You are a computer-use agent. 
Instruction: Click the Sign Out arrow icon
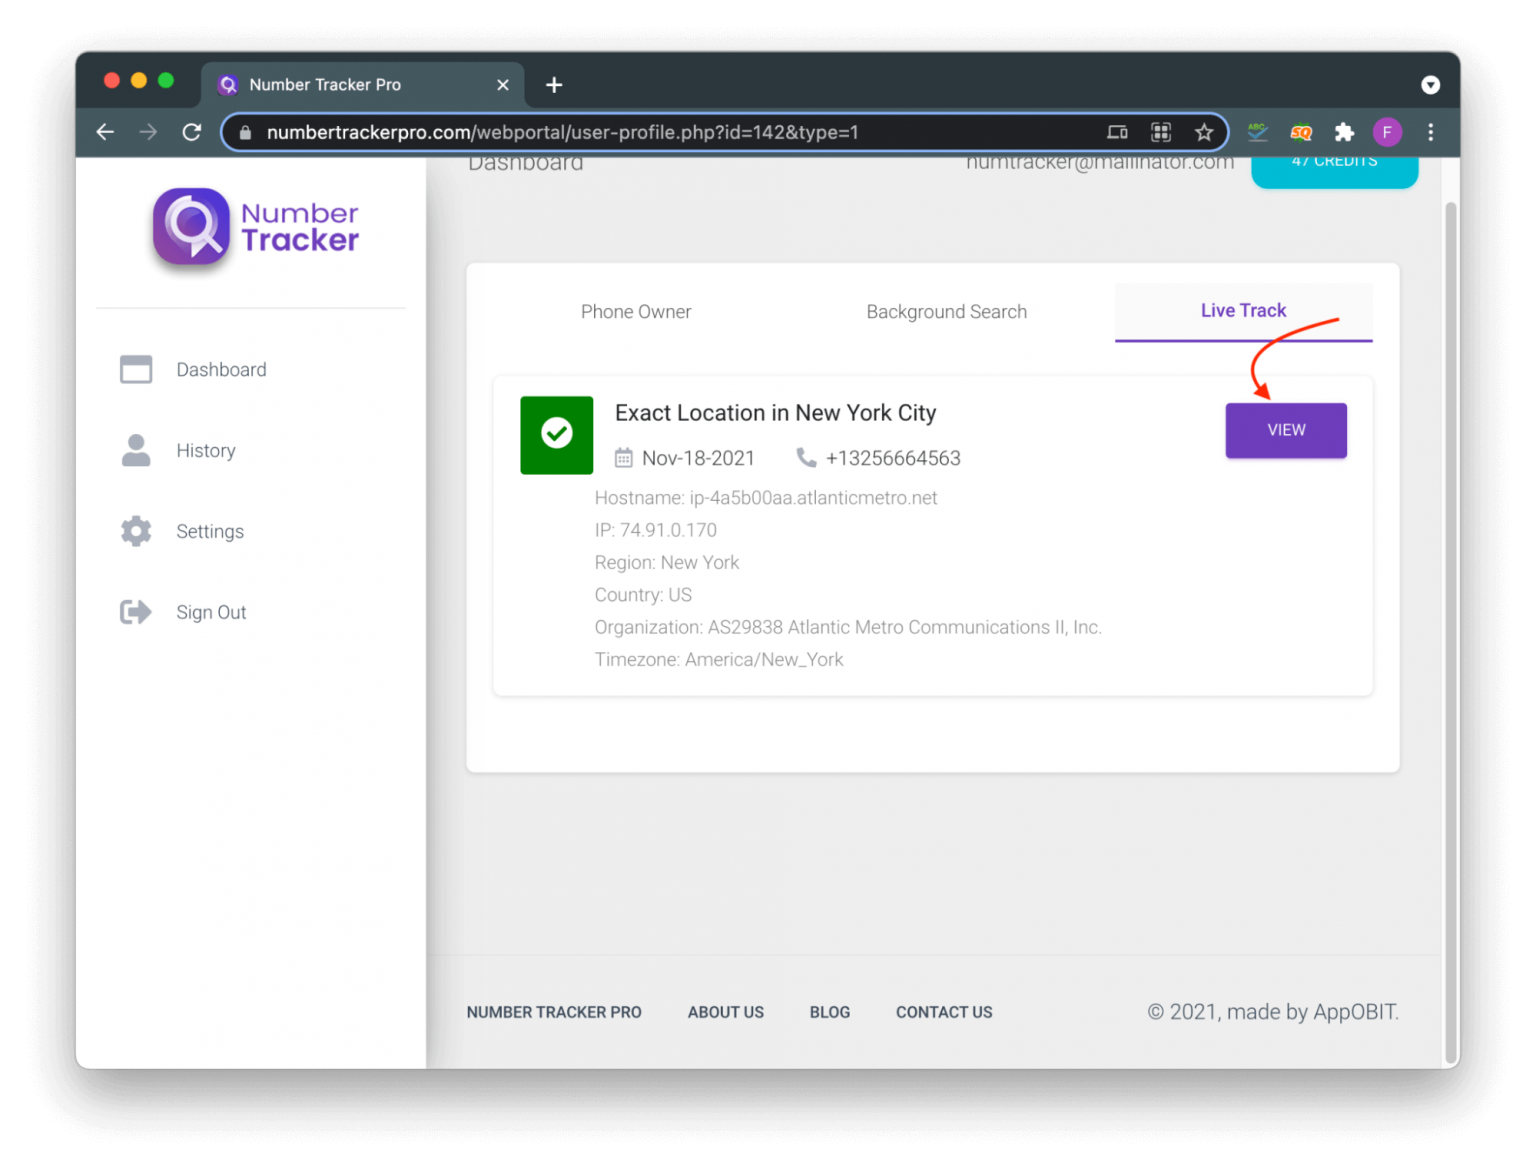tap(136, 611)
